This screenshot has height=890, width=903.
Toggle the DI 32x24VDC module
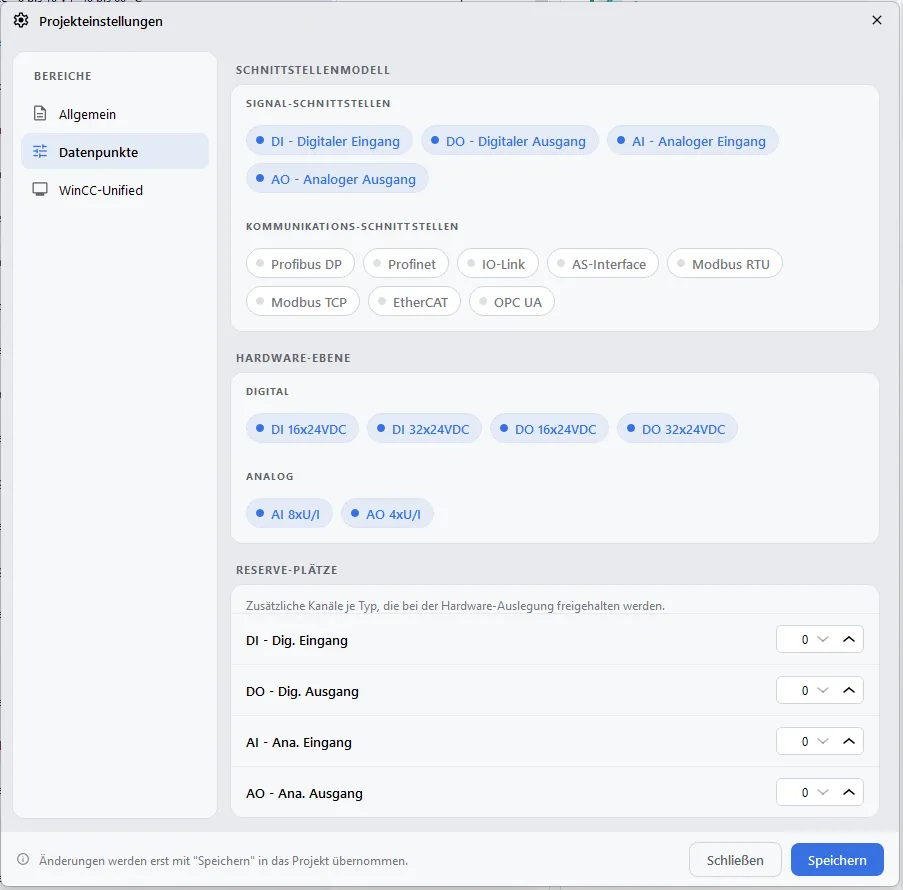point(424,429)
